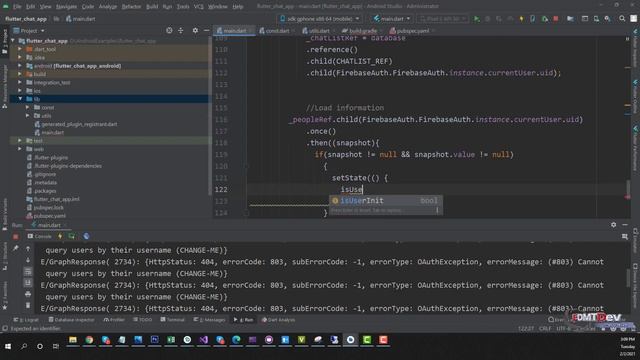Screen dimensions: 640x360
Task: Open the TODO tool window
Action: 142,320
